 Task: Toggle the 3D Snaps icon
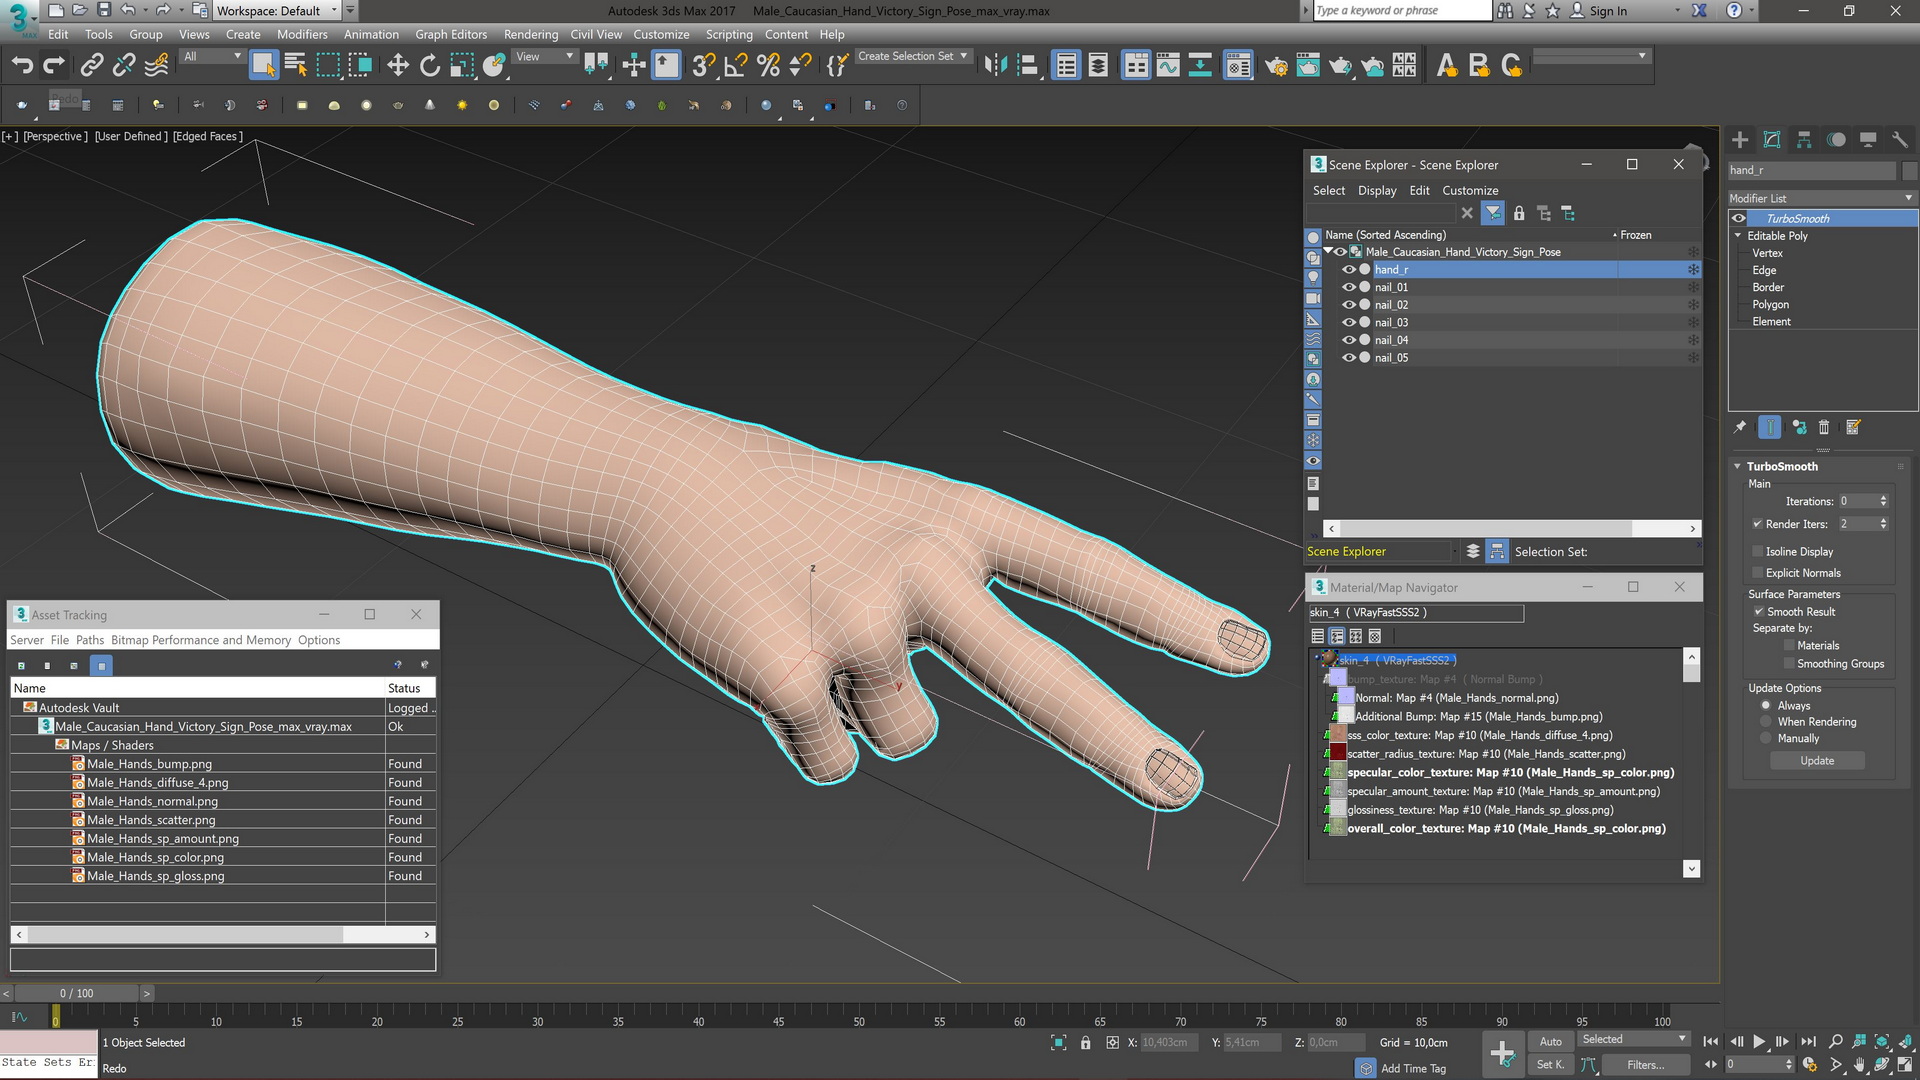point(703,66)
